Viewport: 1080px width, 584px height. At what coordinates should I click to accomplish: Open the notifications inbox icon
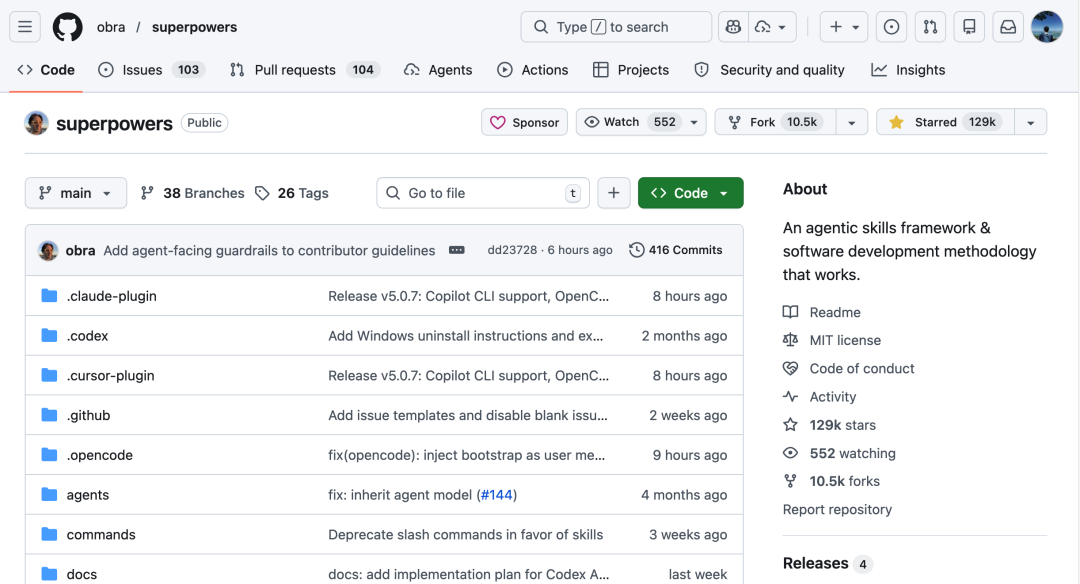tap(1008, 27)
